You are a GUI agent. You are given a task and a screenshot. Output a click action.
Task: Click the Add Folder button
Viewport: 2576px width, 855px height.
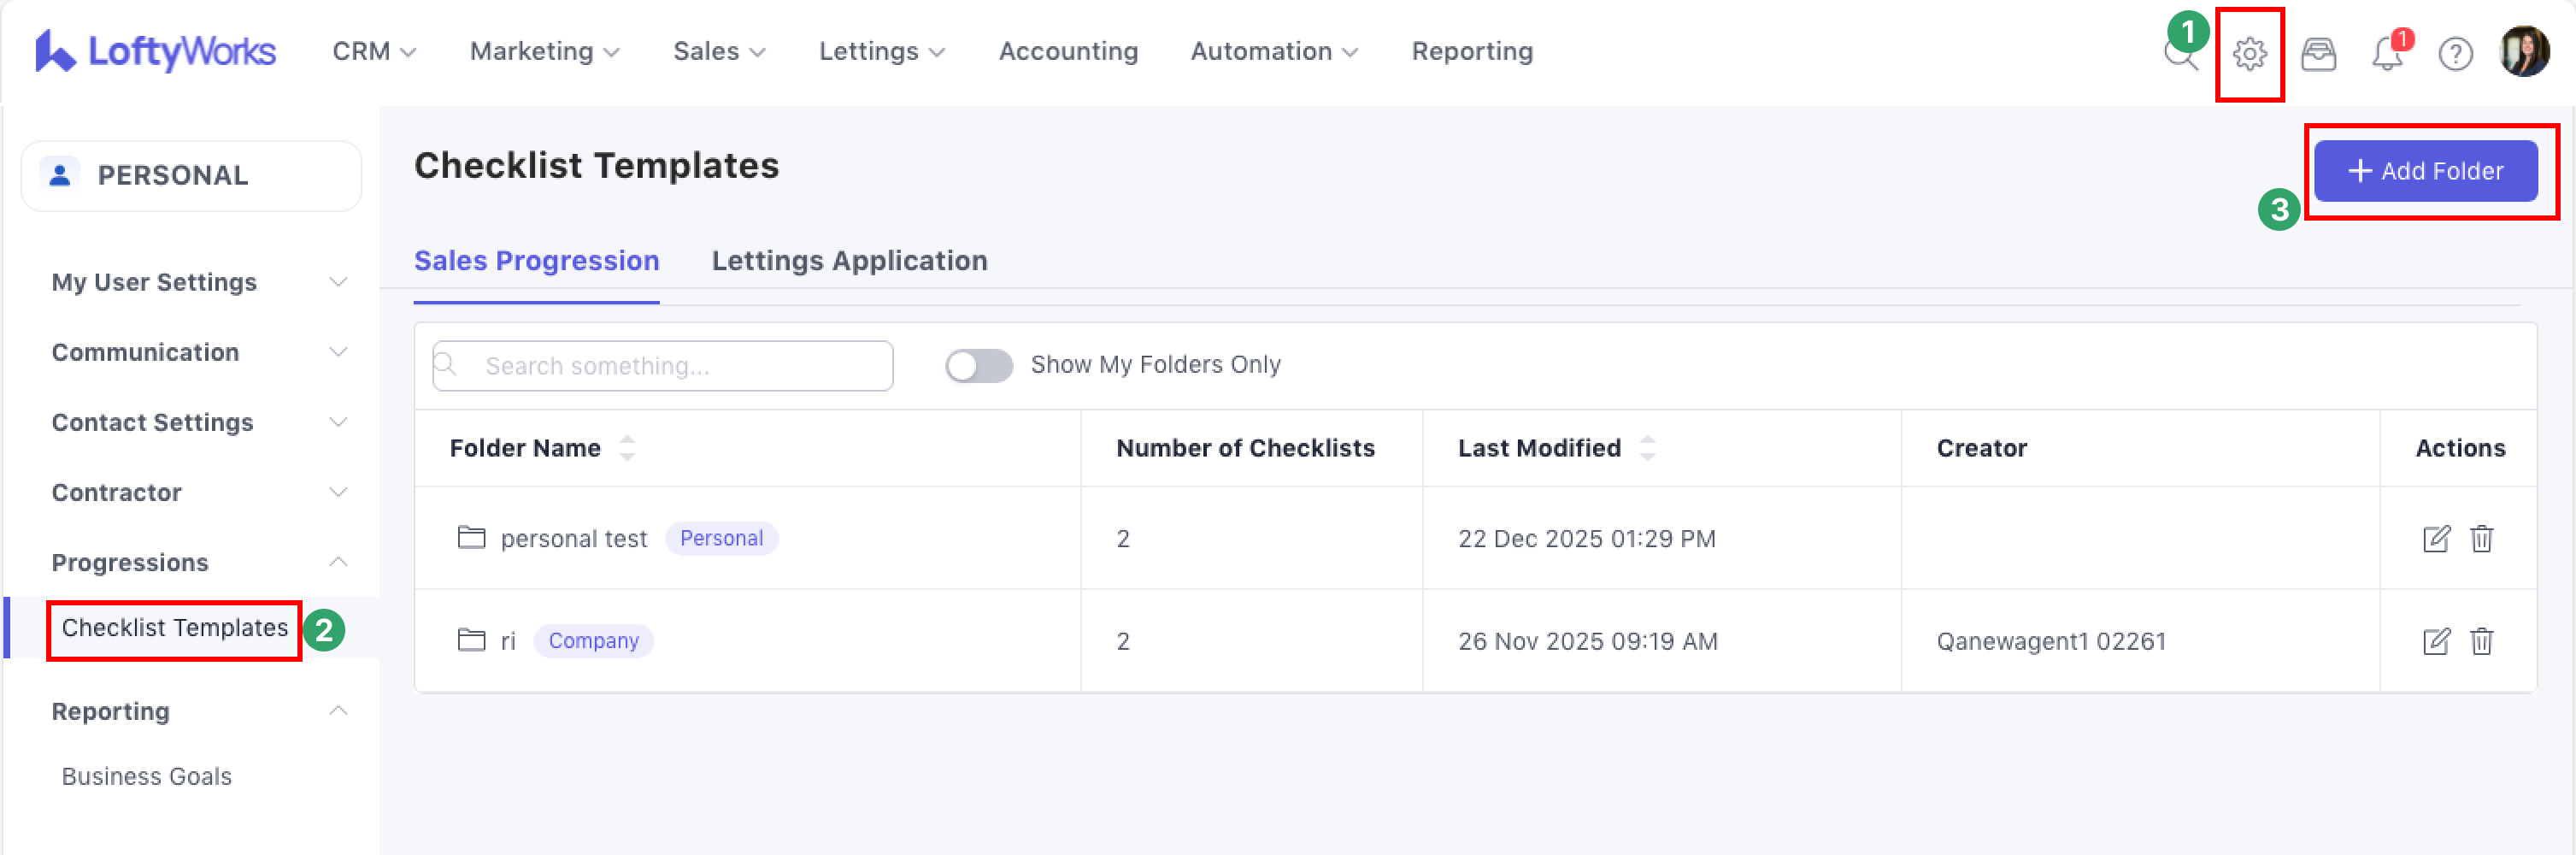pos(2425,171)
